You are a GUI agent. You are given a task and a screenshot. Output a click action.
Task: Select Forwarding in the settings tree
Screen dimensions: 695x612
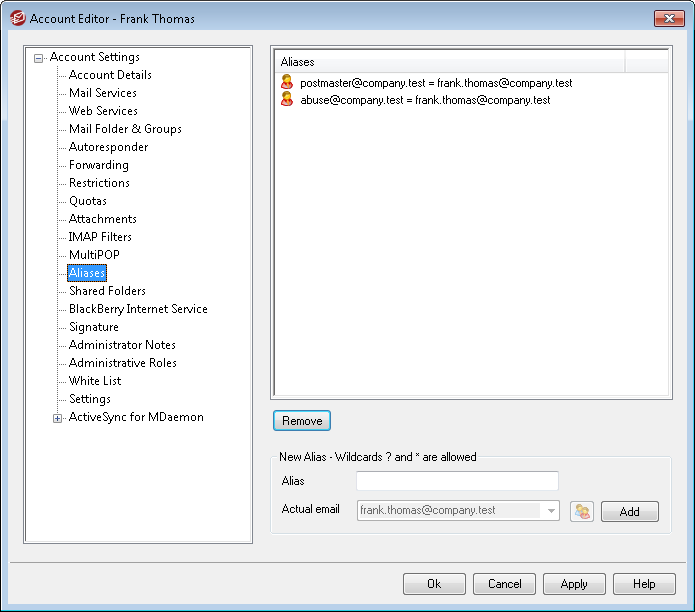pyautogui.click(x=98, y=165)
